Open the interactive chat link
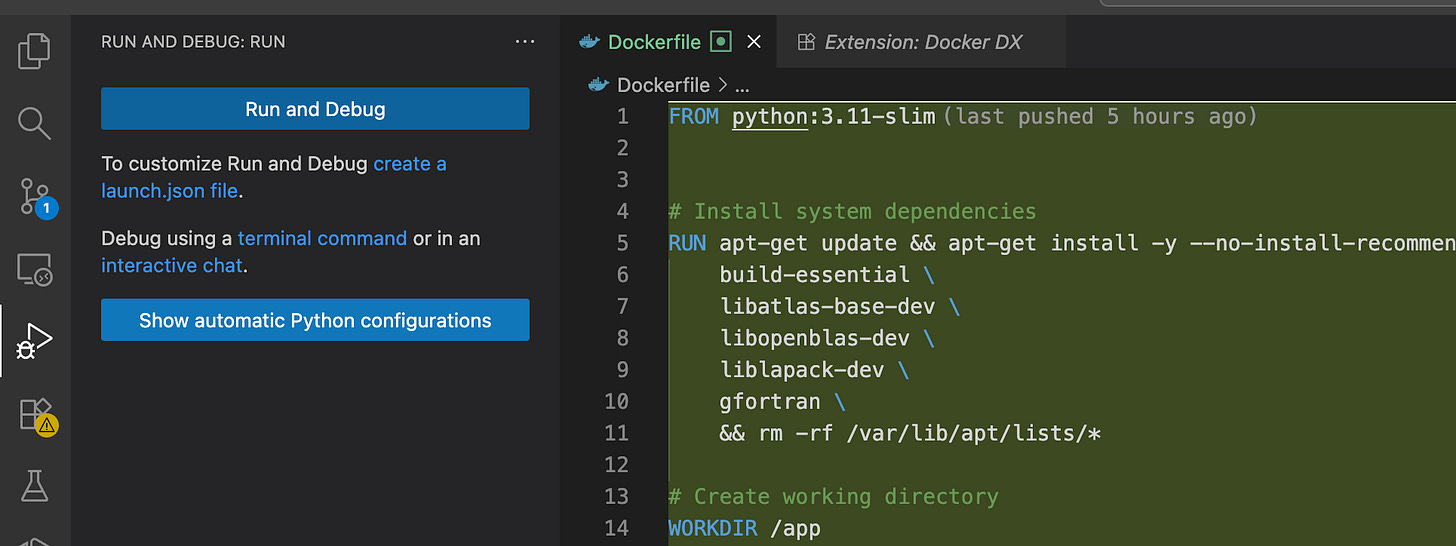 point(171,266)
